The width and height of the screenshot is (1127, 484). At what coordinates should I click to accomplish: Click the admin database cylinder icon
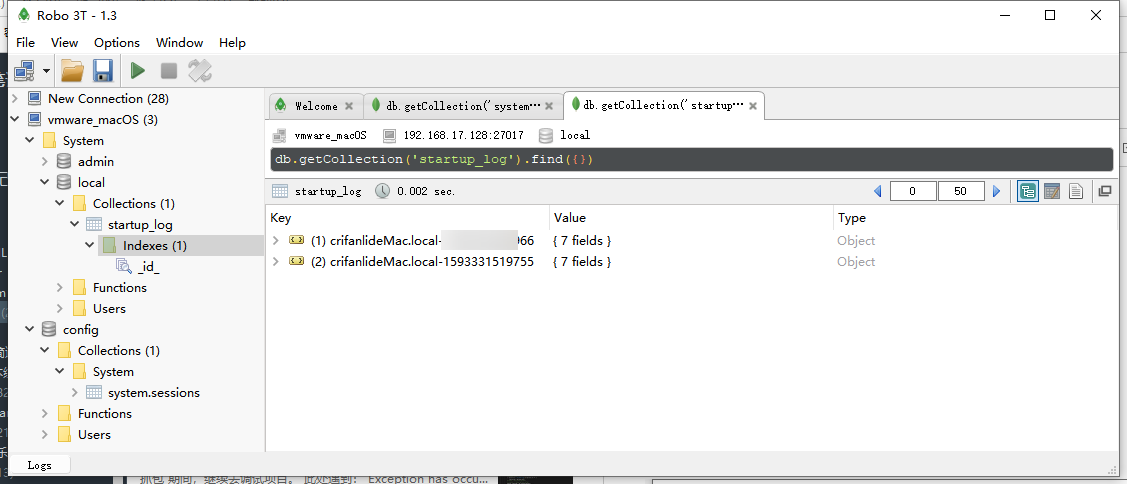point(64,161)
